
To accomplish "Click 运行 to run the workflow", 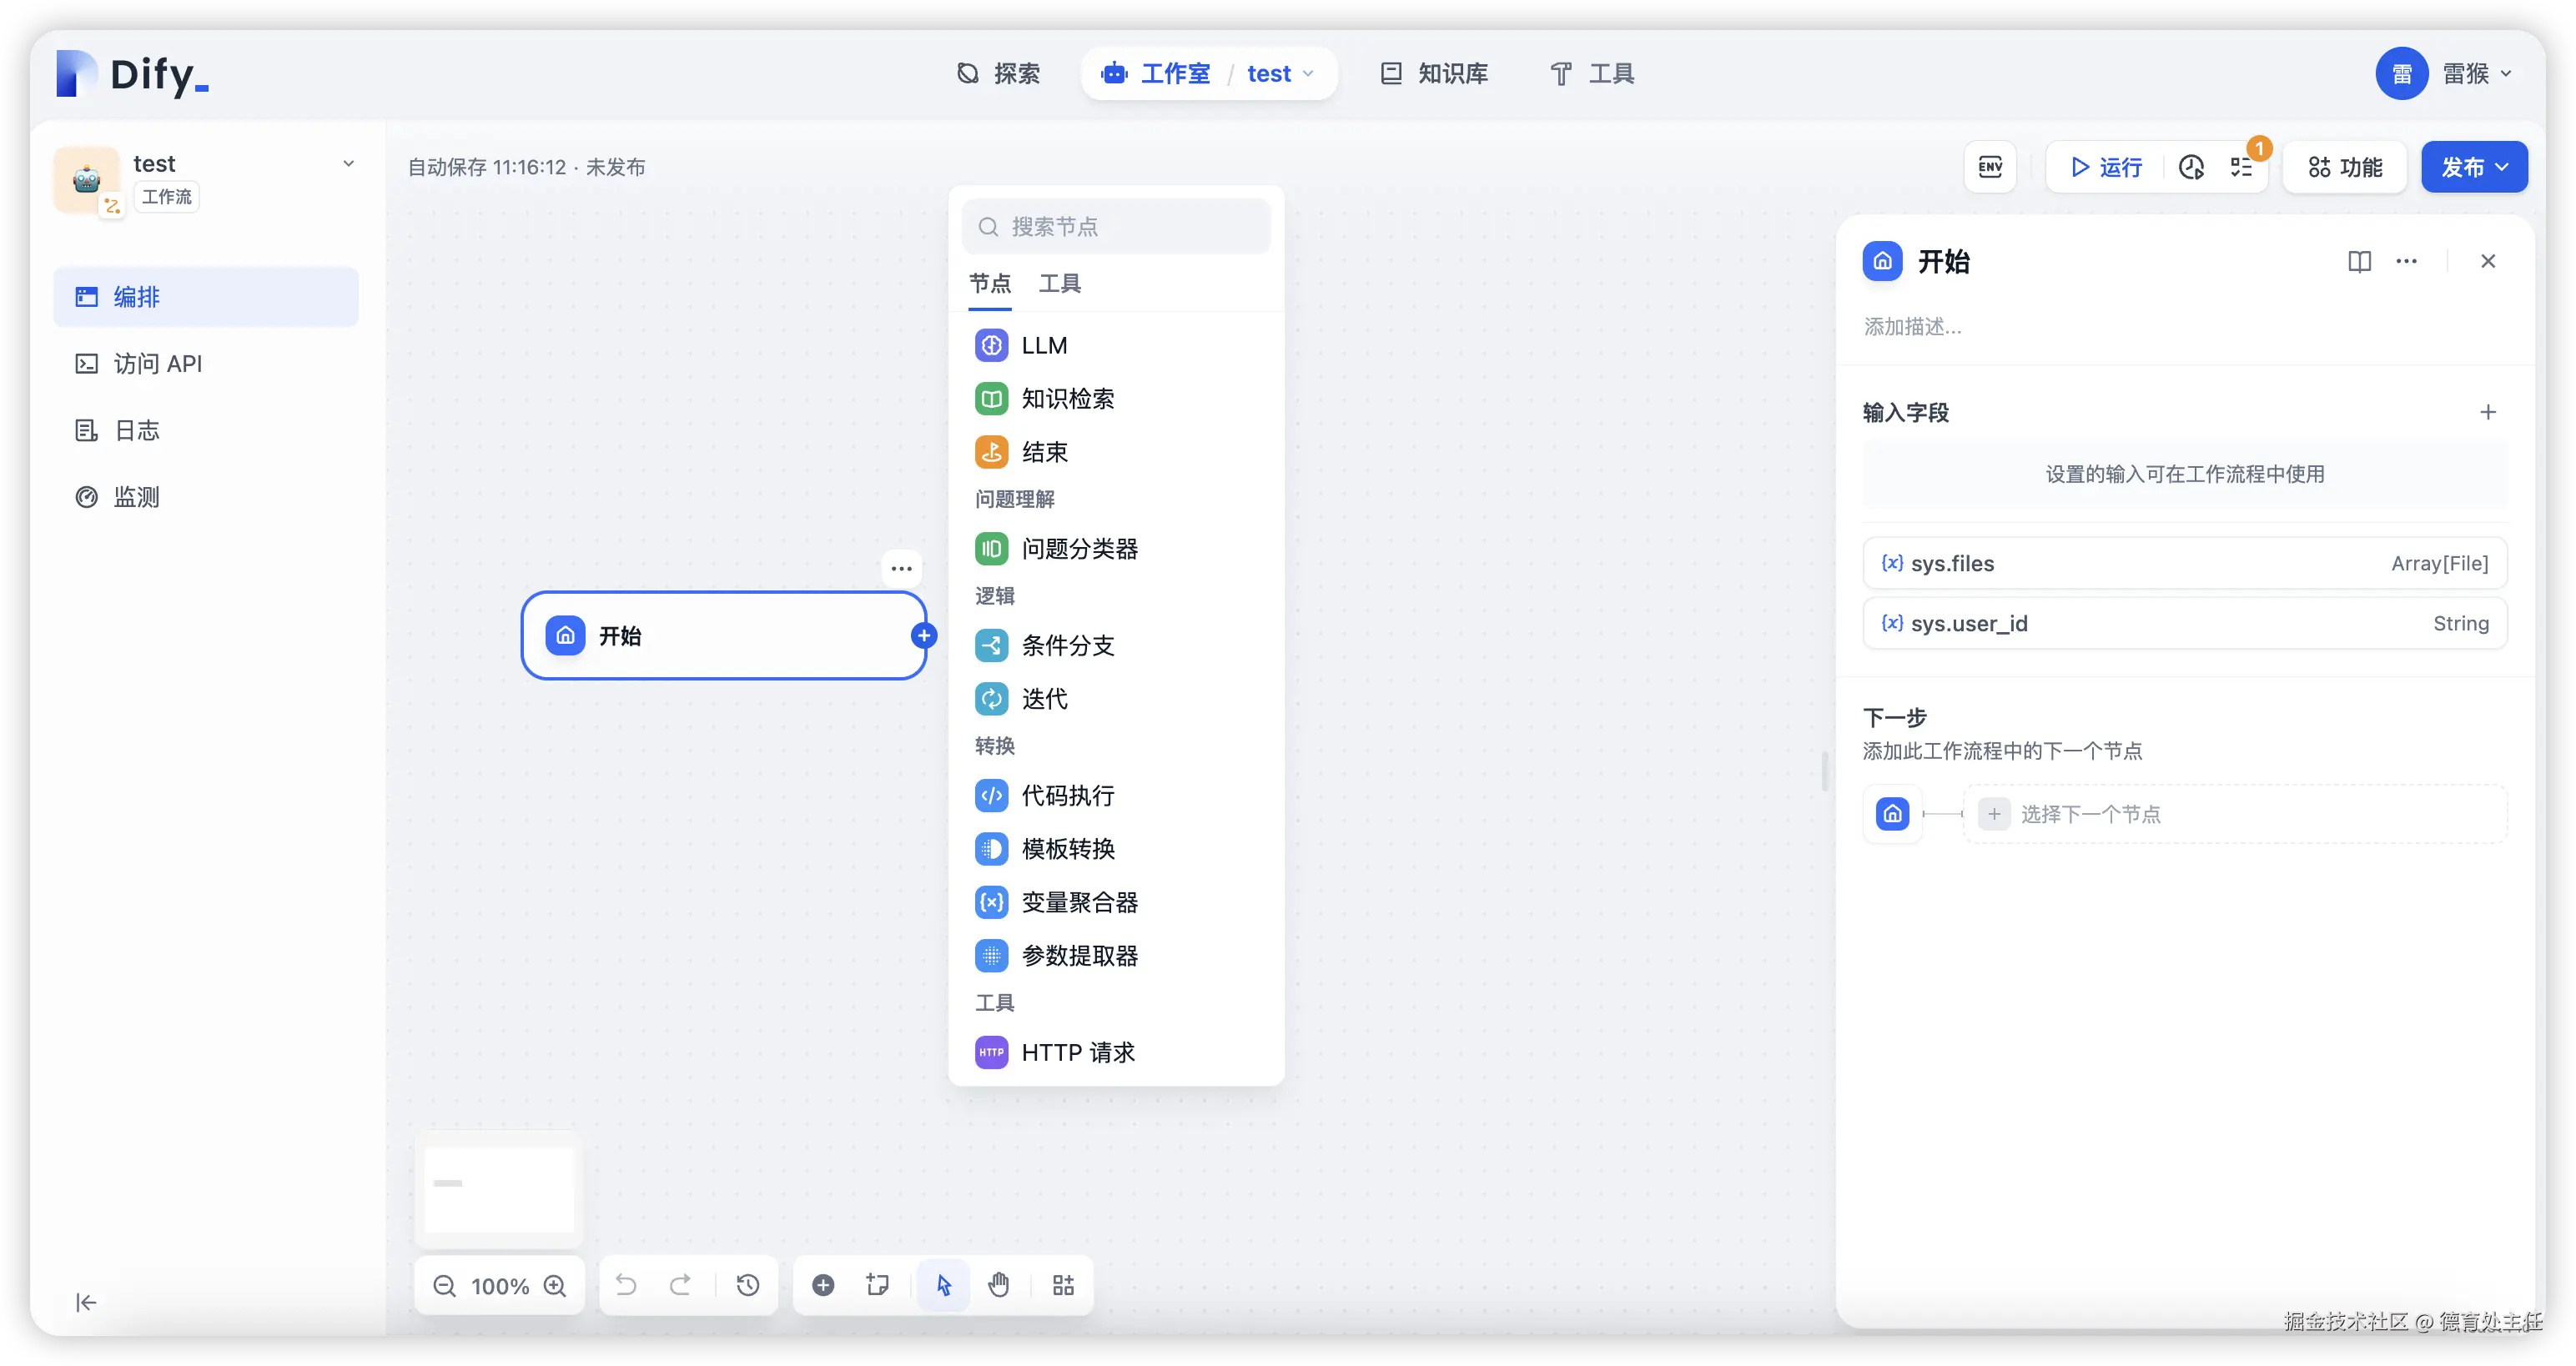I will 2103,167.
